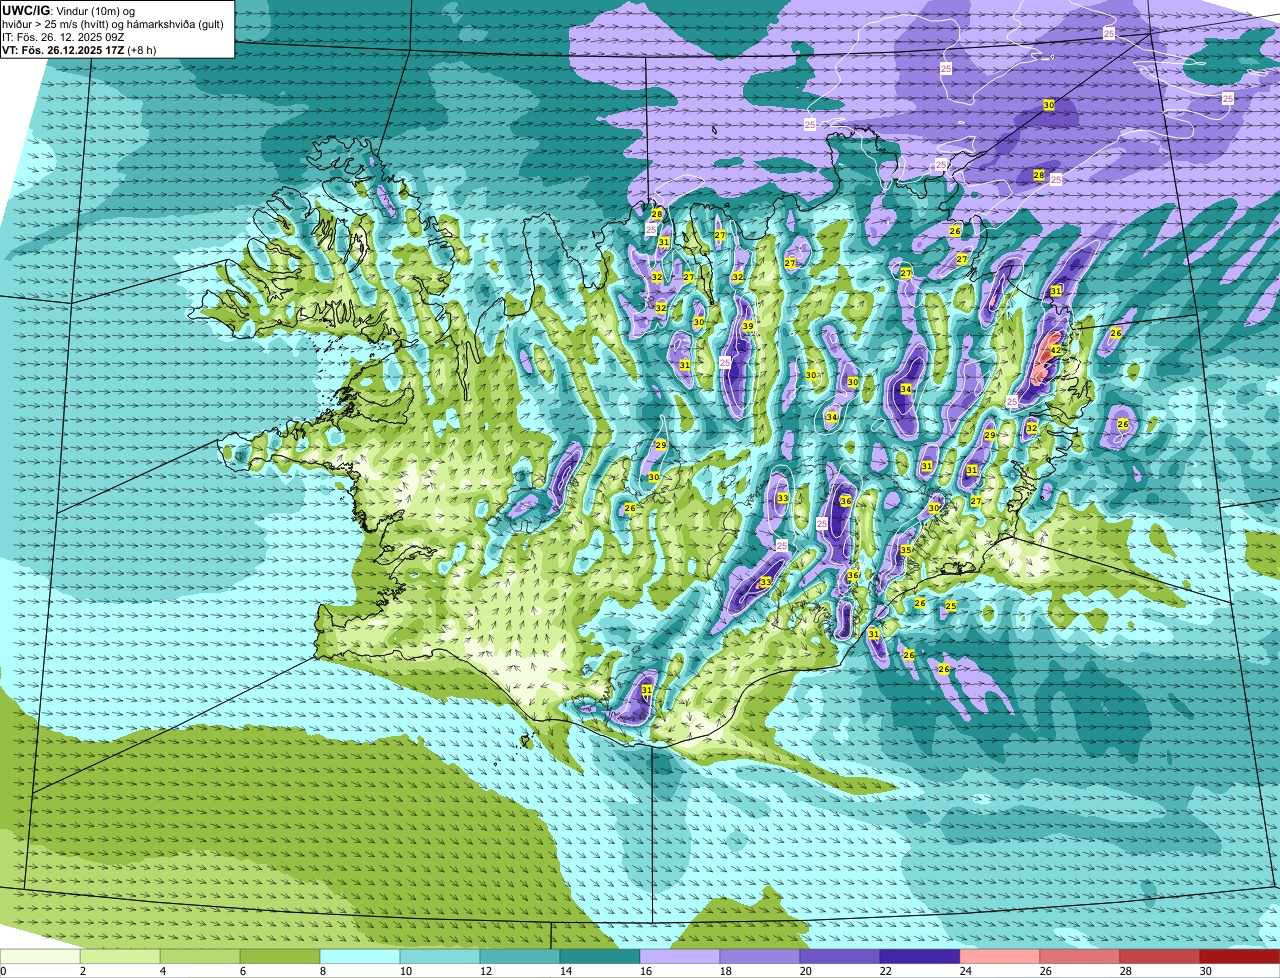This screenshot has width=1280, height=978.
Task: Click the title line 'UWC/IG: Vindur (10m) og'
Action: pos(68,11)
